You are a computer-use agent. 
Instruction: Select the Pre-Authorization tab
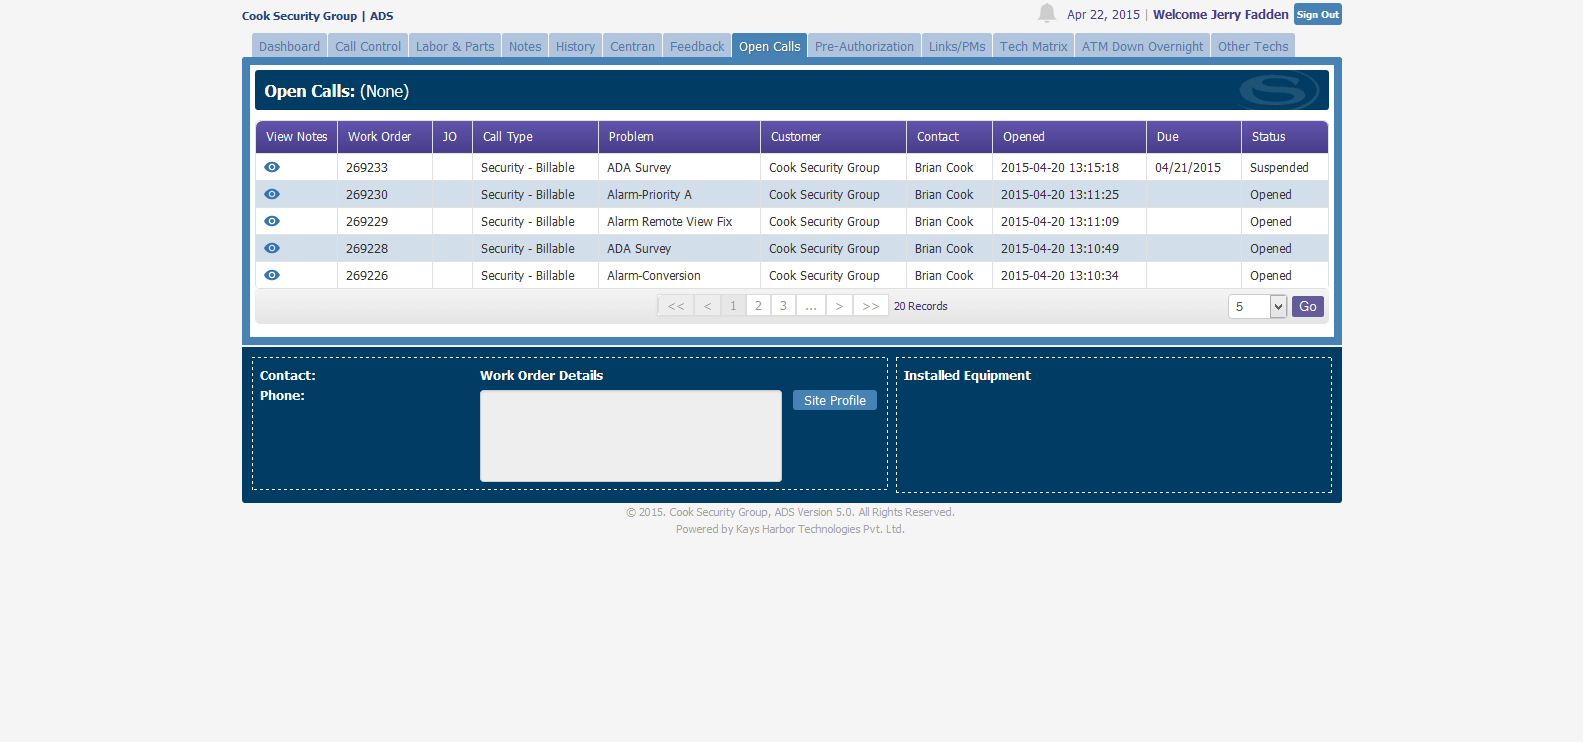[864, 46]
